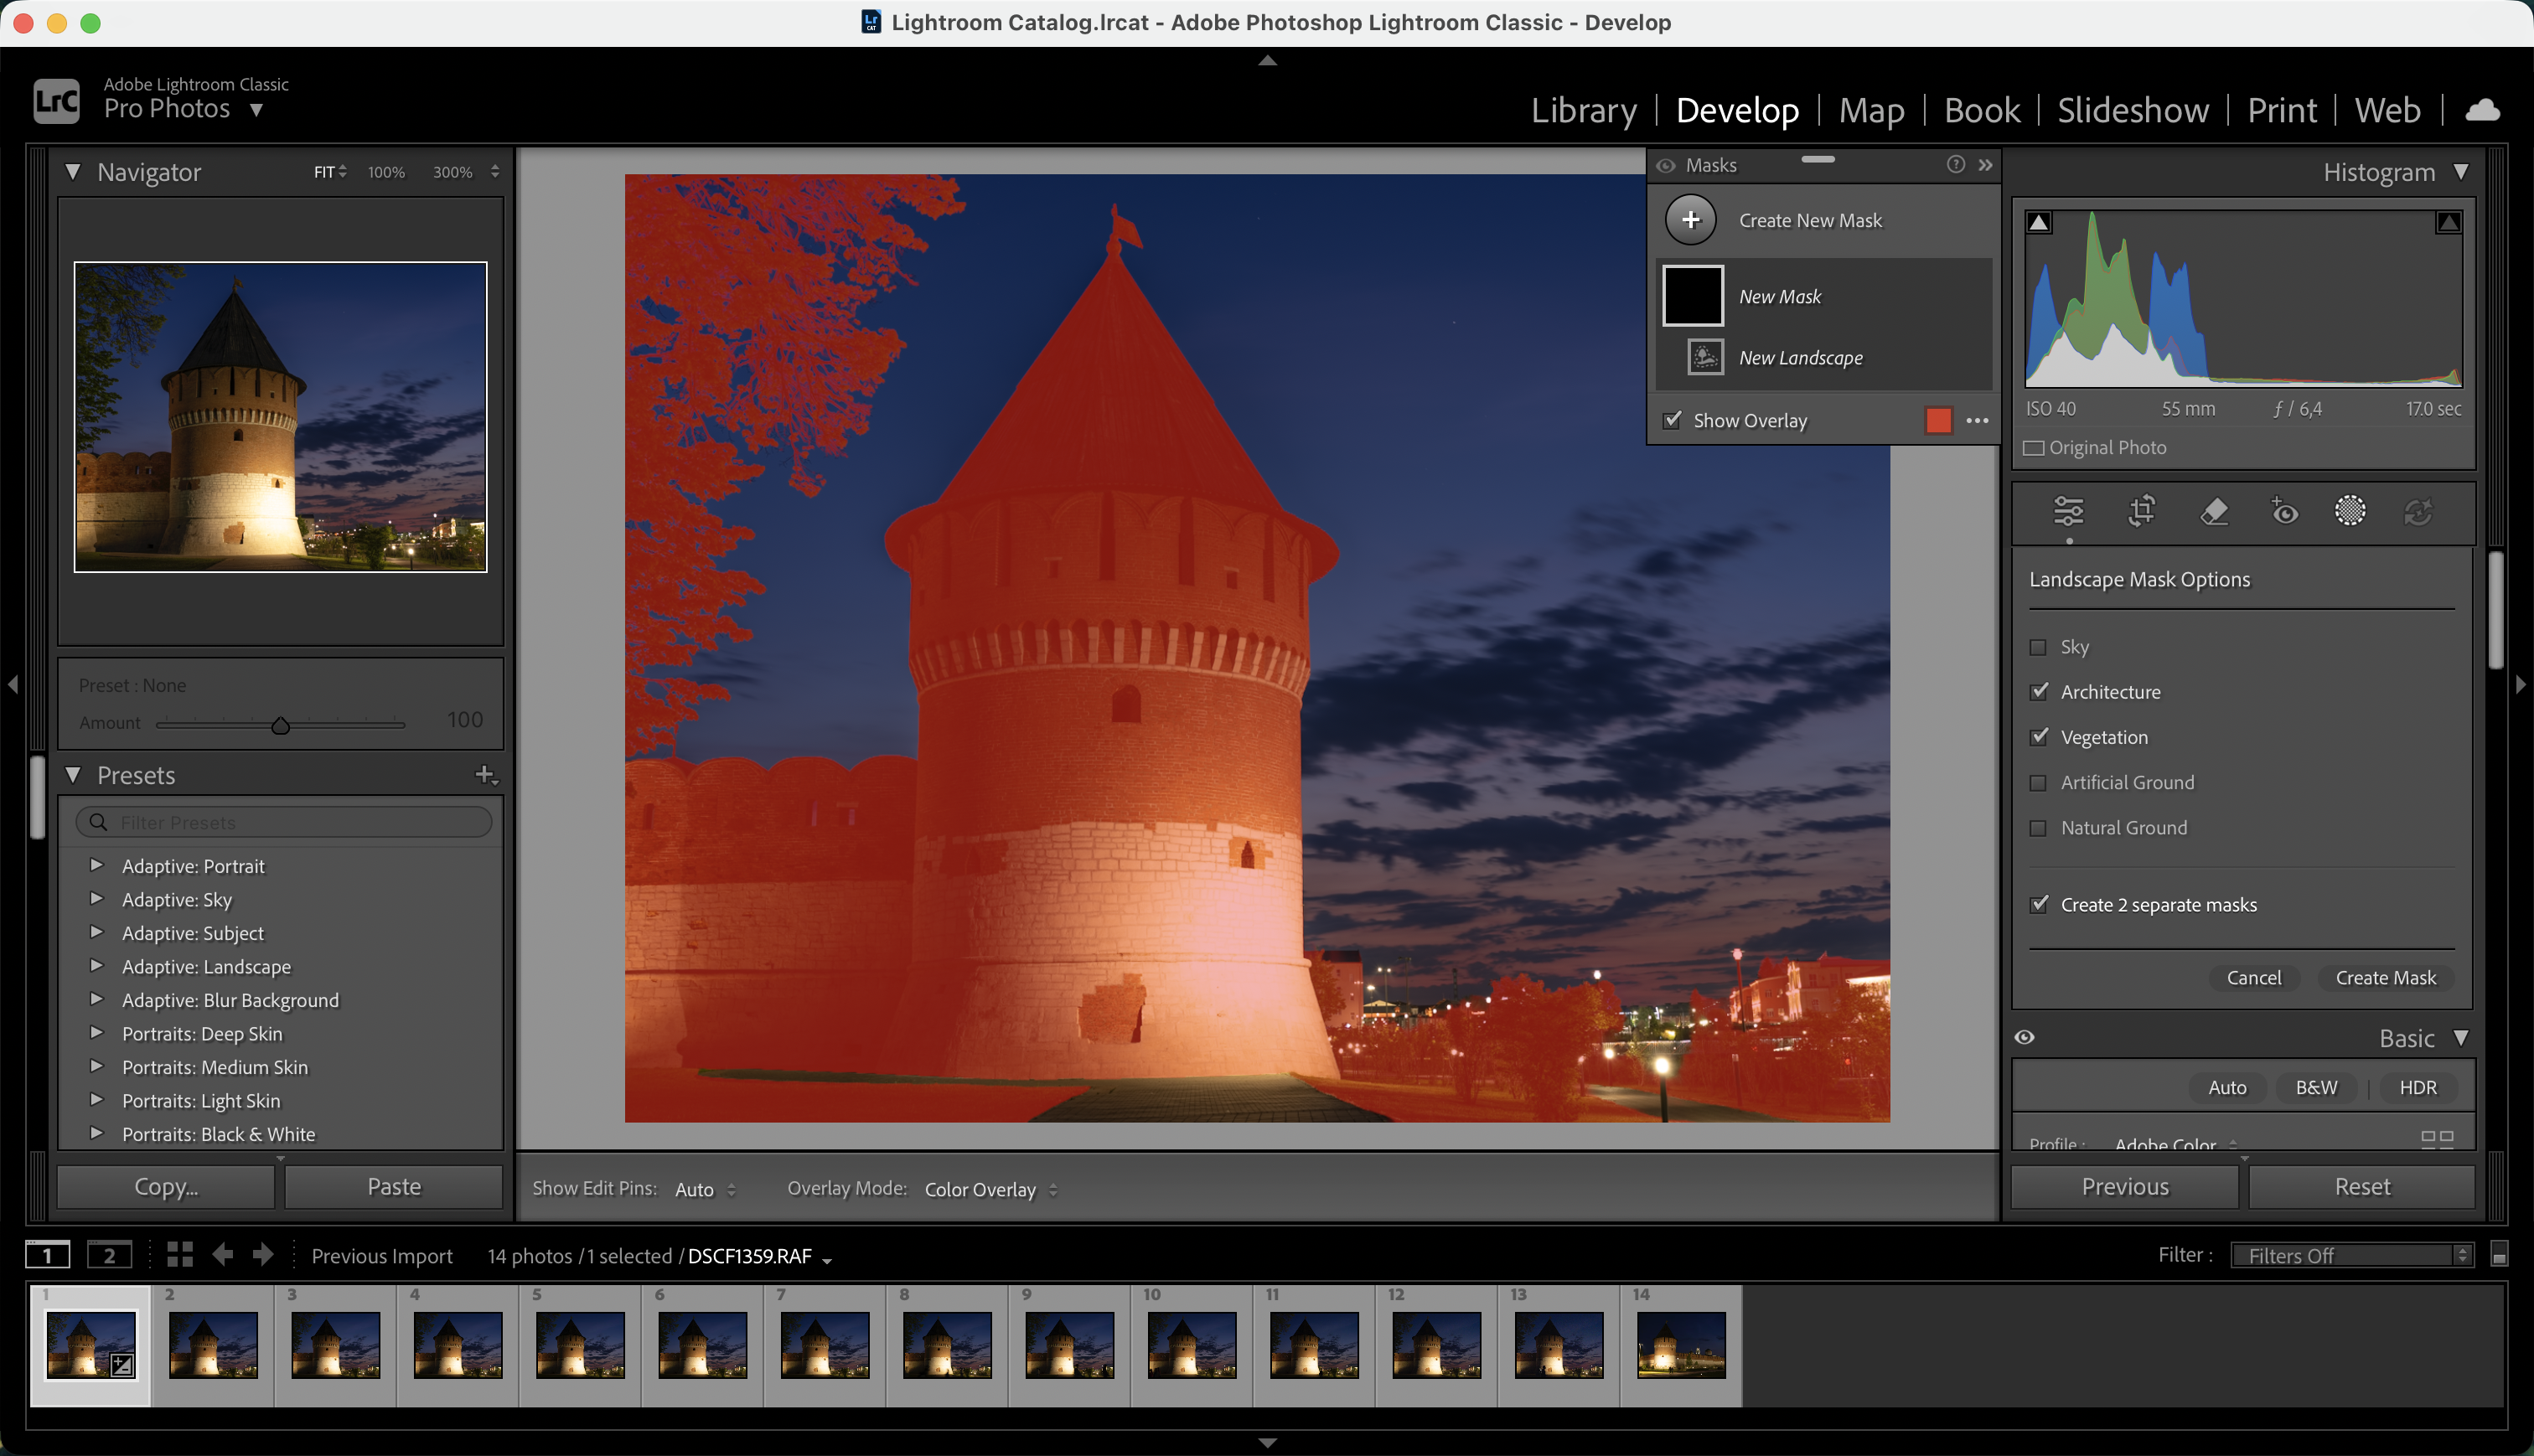Add a new preset with plus icon
The height and width of the screenshot is (1456, 2534).
(x=485, y=775)
